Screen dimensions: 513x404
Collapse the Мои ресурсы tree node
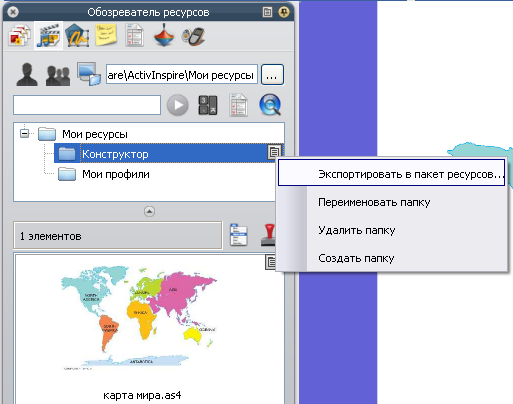pyautogui.click(x=24, y=134)
